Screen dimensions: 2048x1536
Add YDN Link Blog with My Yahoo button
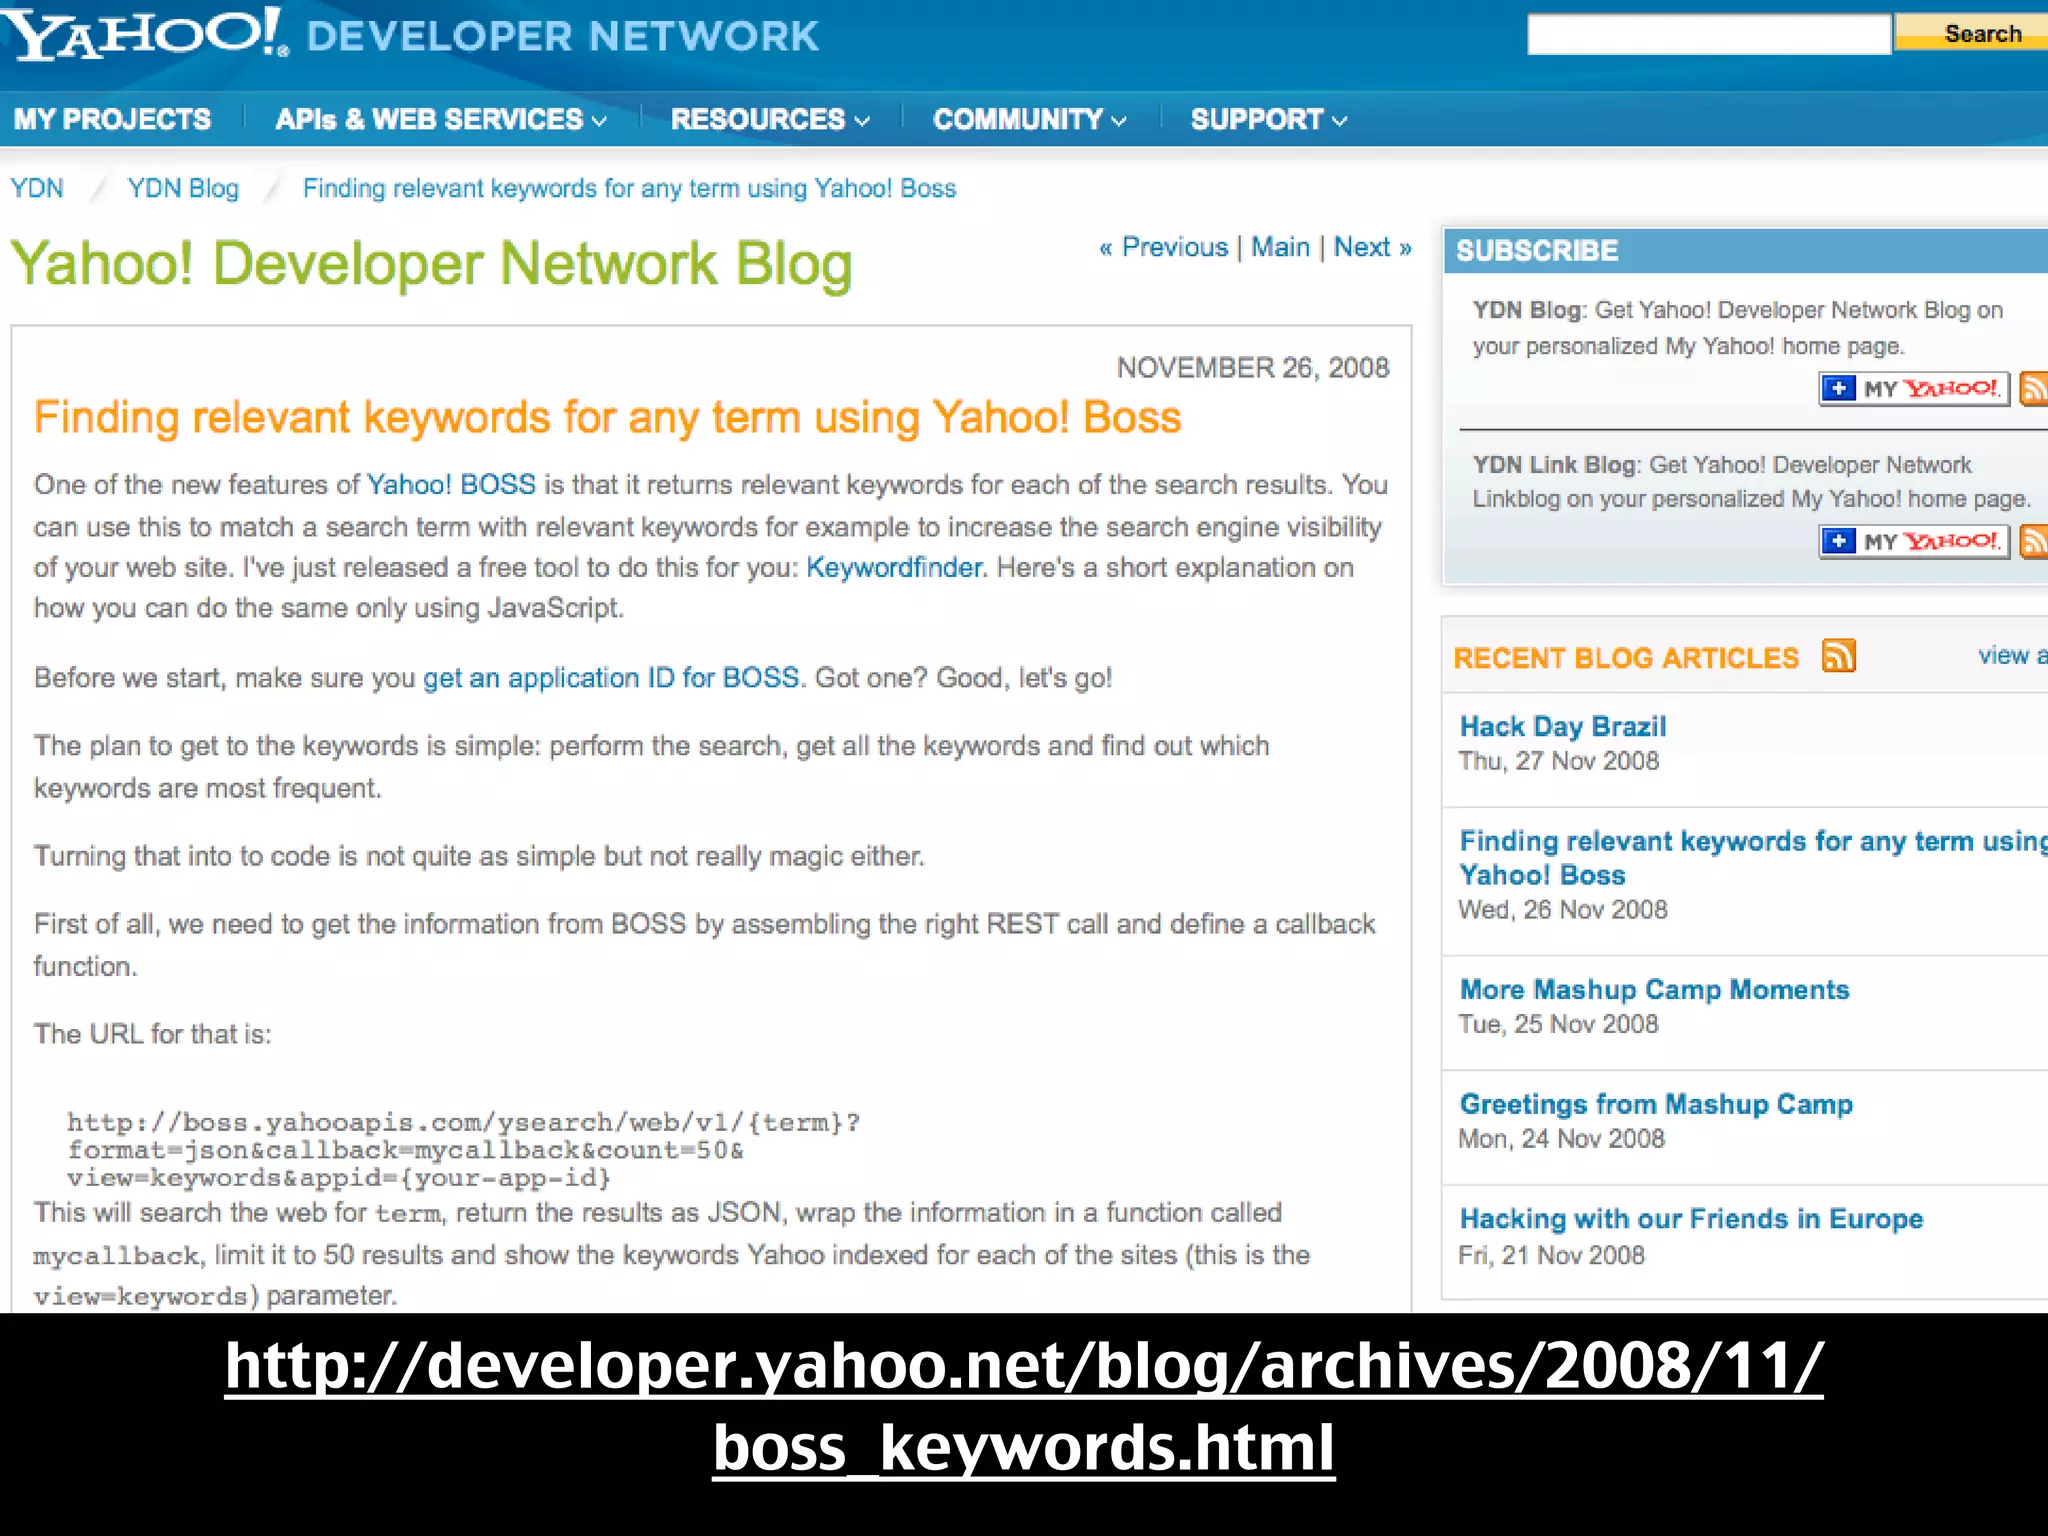point(1913,541)
